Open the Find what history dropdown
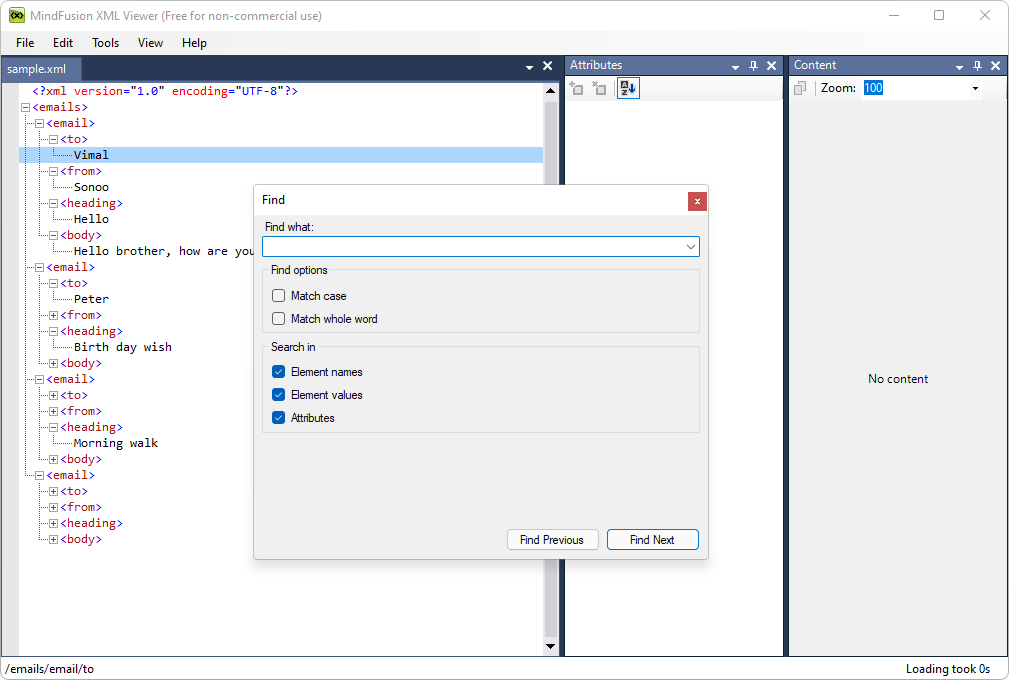1009x680 pixels. tap(690, 247)
